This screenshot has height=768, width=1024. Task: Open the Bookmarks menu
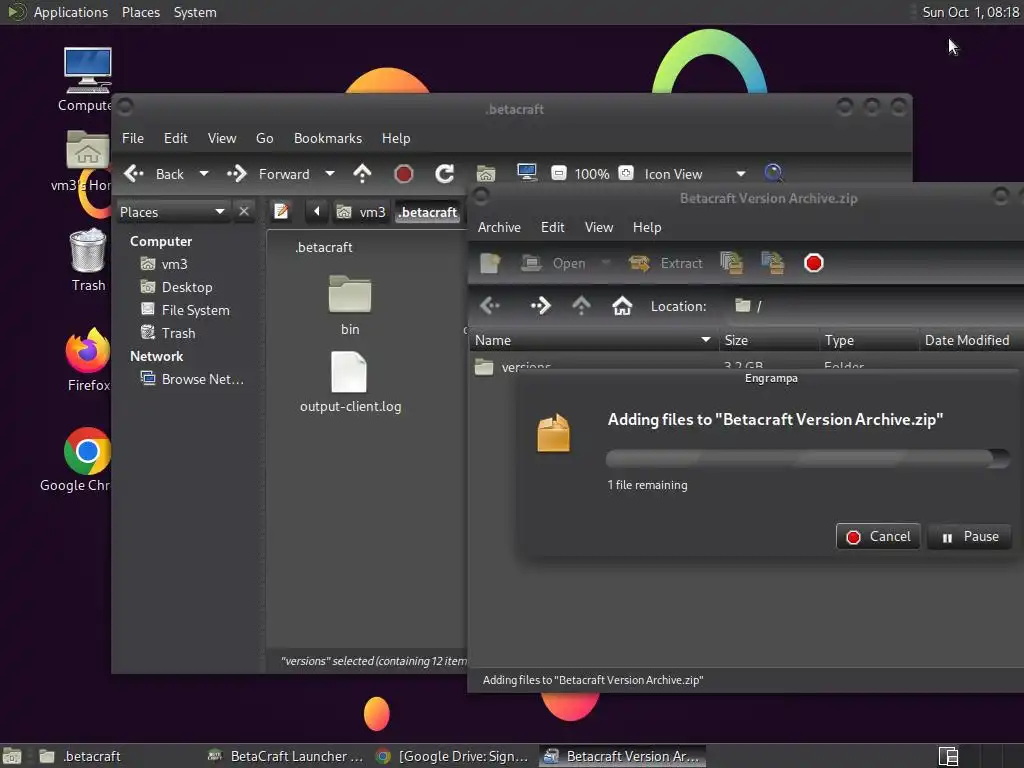pyautogui.click(x=328, y=138)
